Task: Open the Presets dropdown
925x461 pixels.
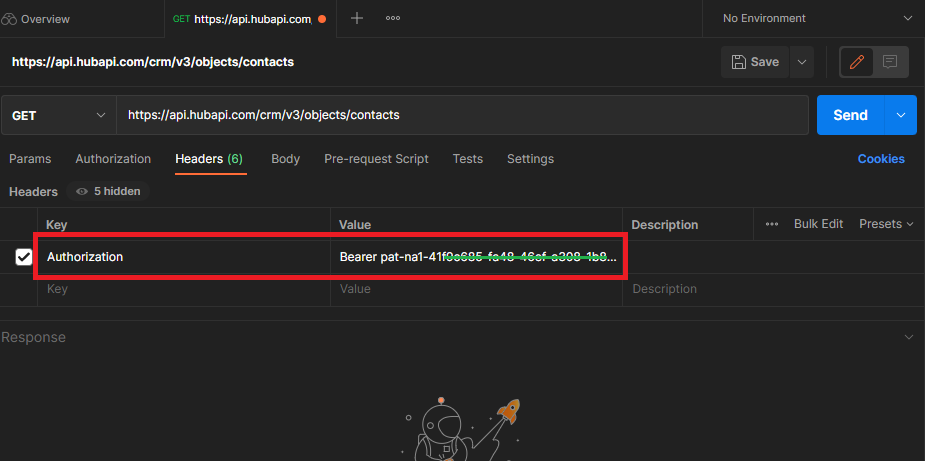Action: pyautogui.click(x=886, y=224)
